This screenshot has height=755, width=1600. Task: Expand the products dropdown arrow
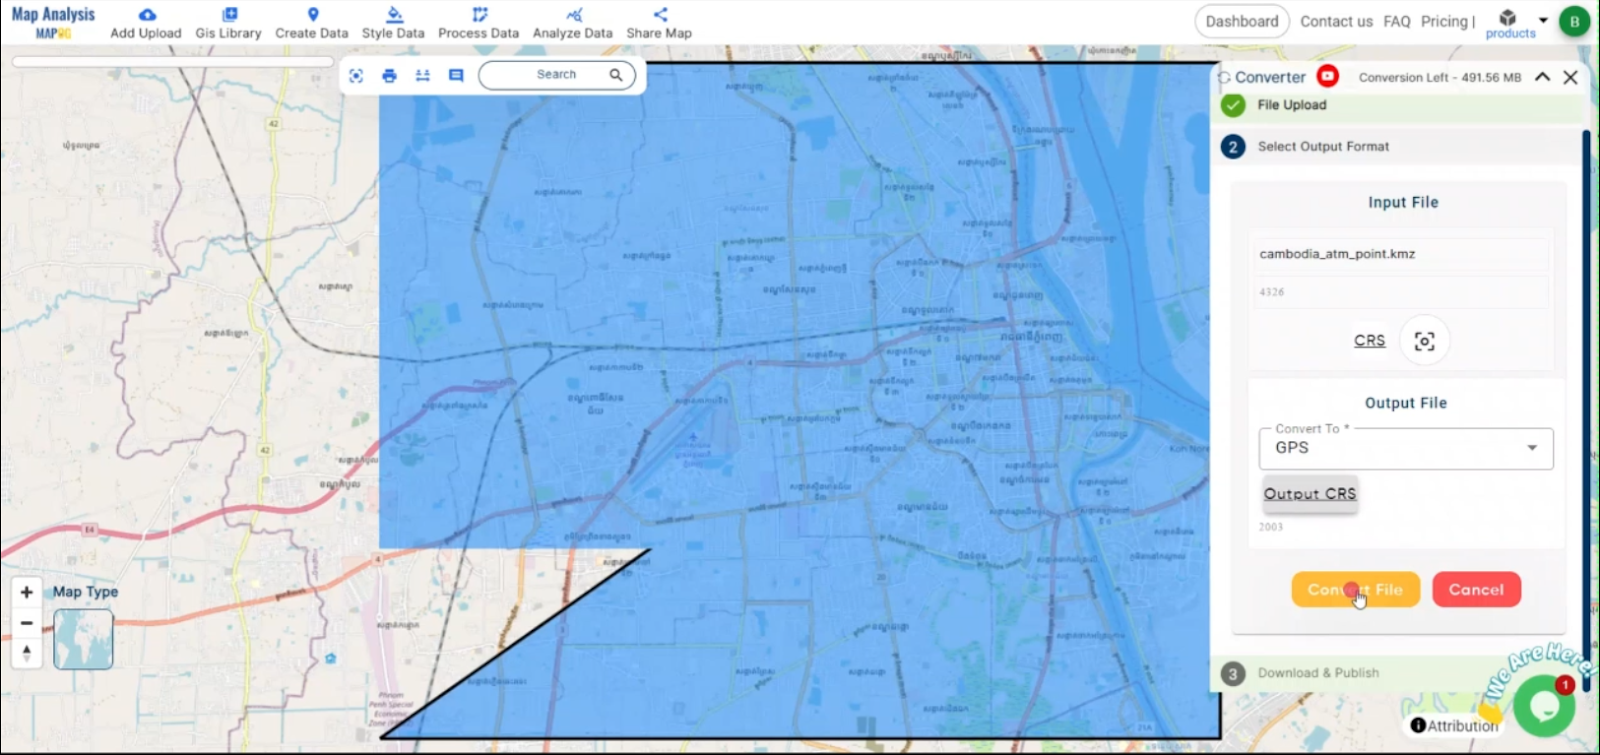(x=1543, y=20)
